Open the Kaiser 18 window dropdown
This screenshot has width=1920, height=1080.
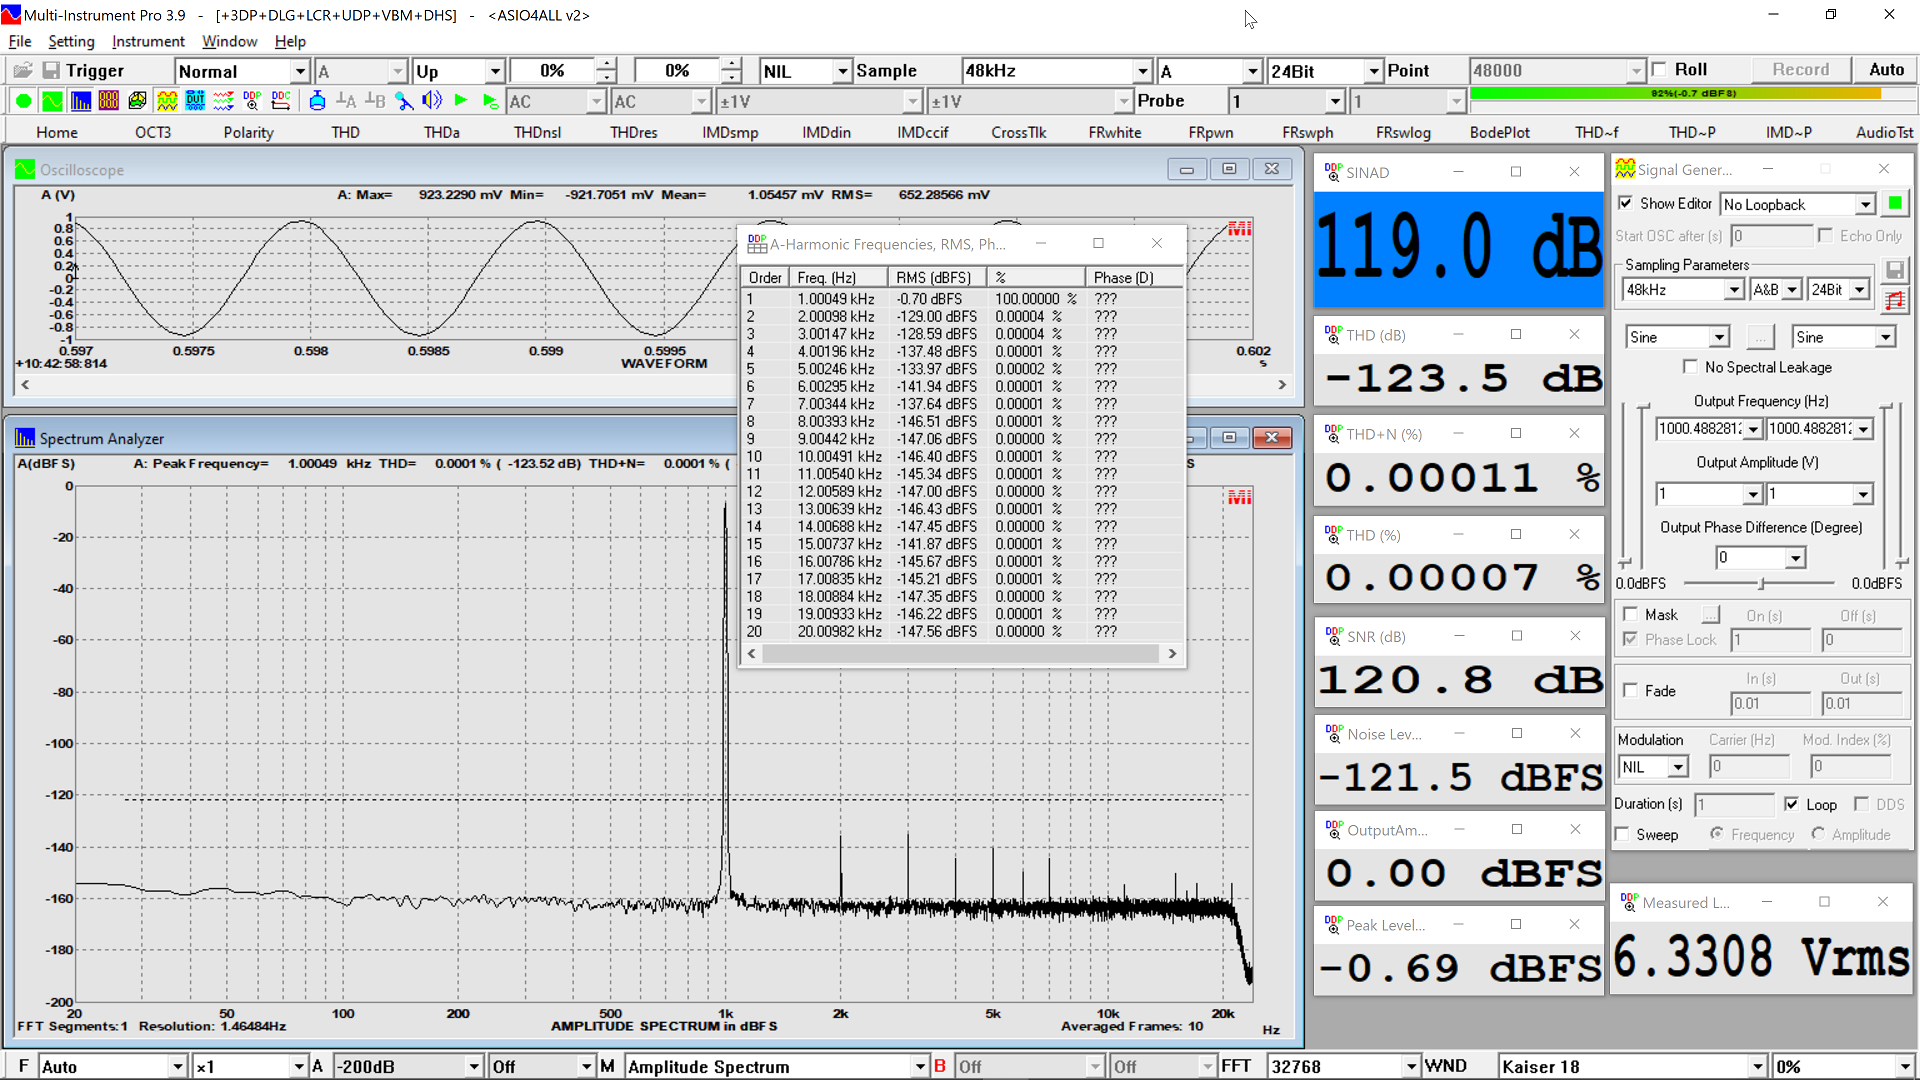point(1757,1066)
